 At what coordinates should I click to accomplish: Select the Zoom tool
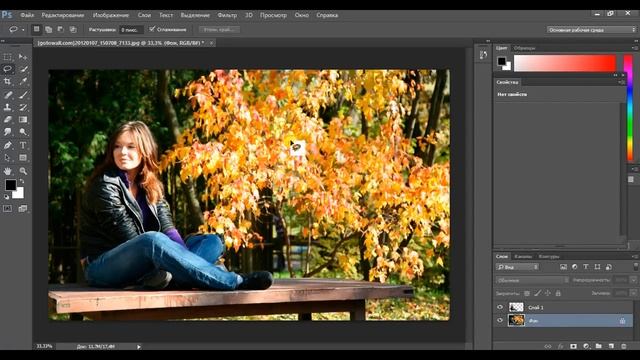tap(23, 171)
